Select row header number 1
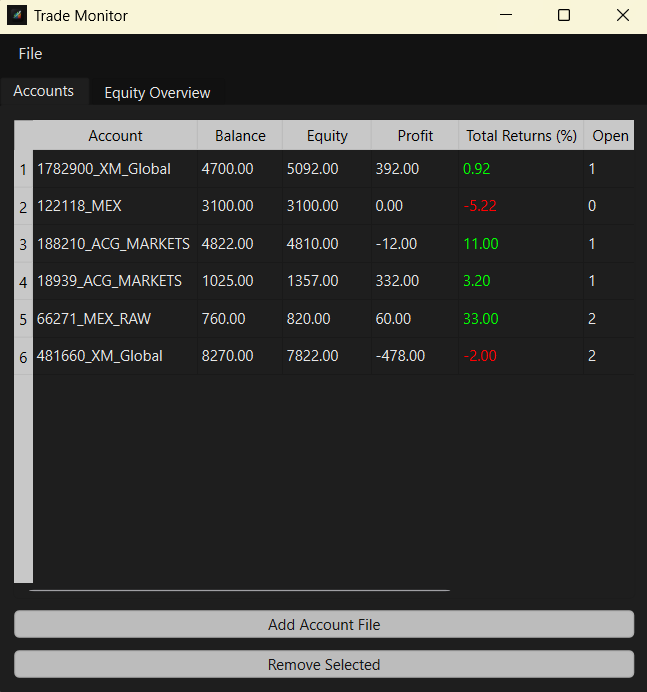The image size is (647, 692). (x=23, y=169)
